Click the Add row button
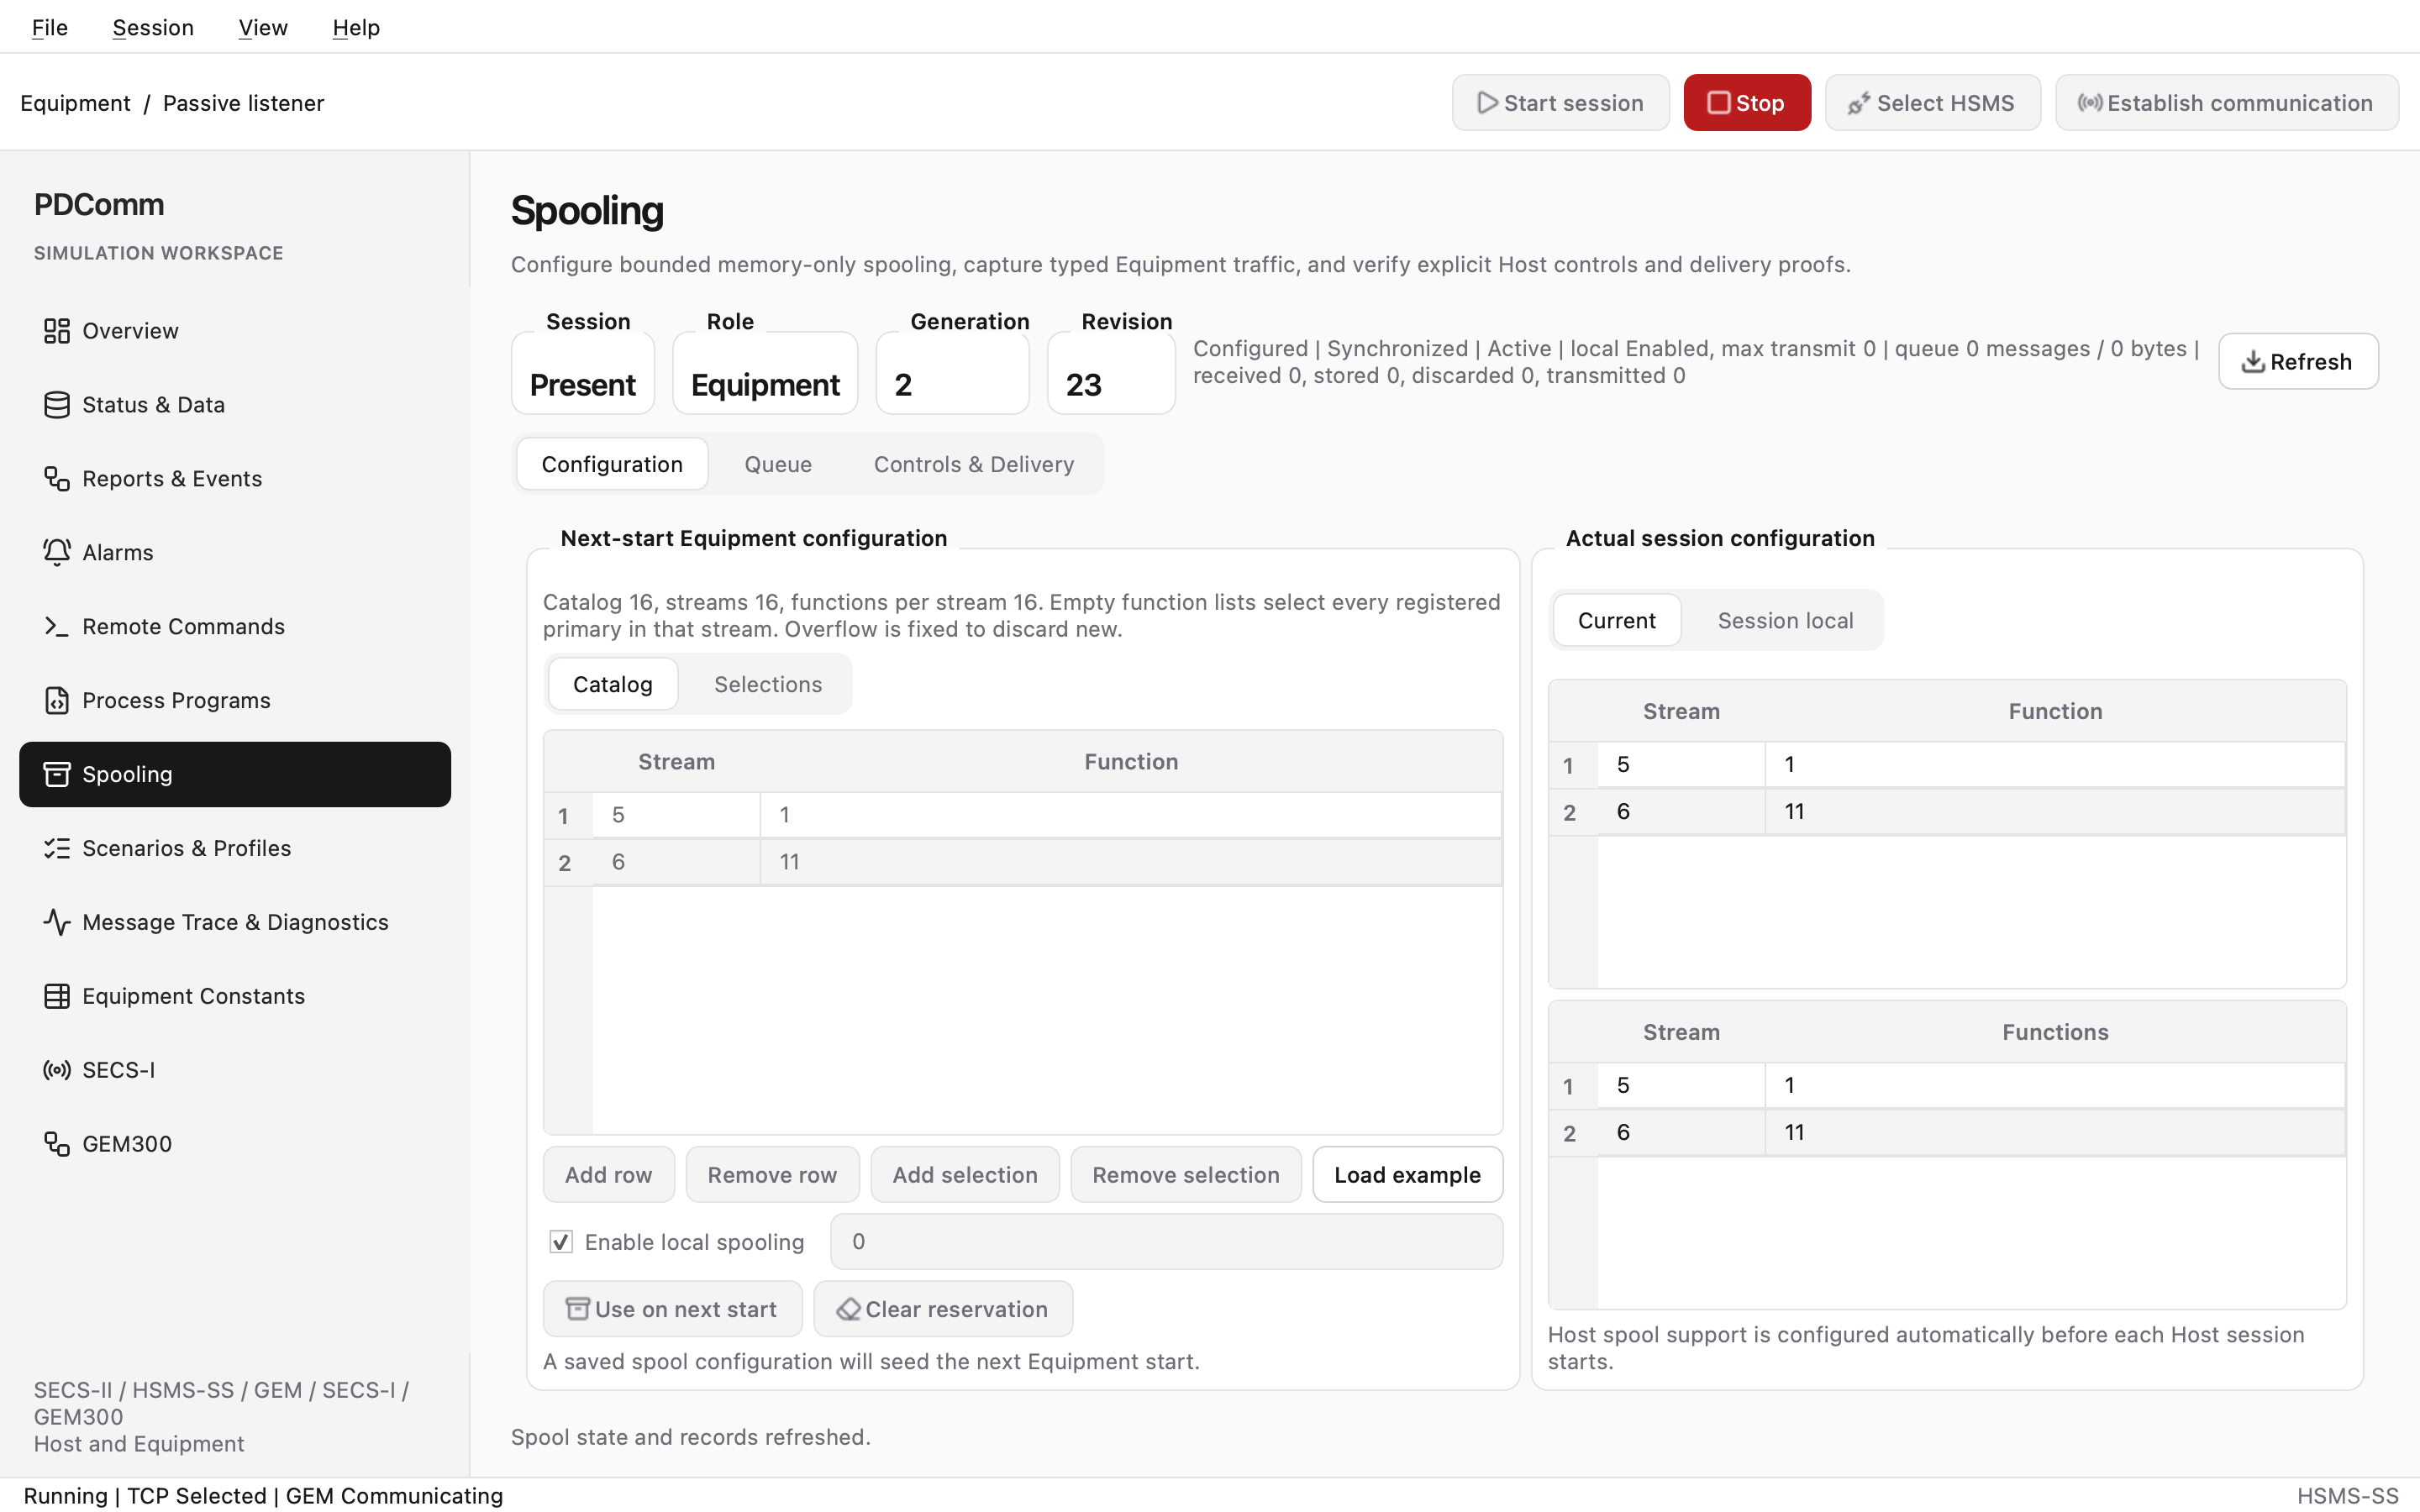 coord(608,1175)
